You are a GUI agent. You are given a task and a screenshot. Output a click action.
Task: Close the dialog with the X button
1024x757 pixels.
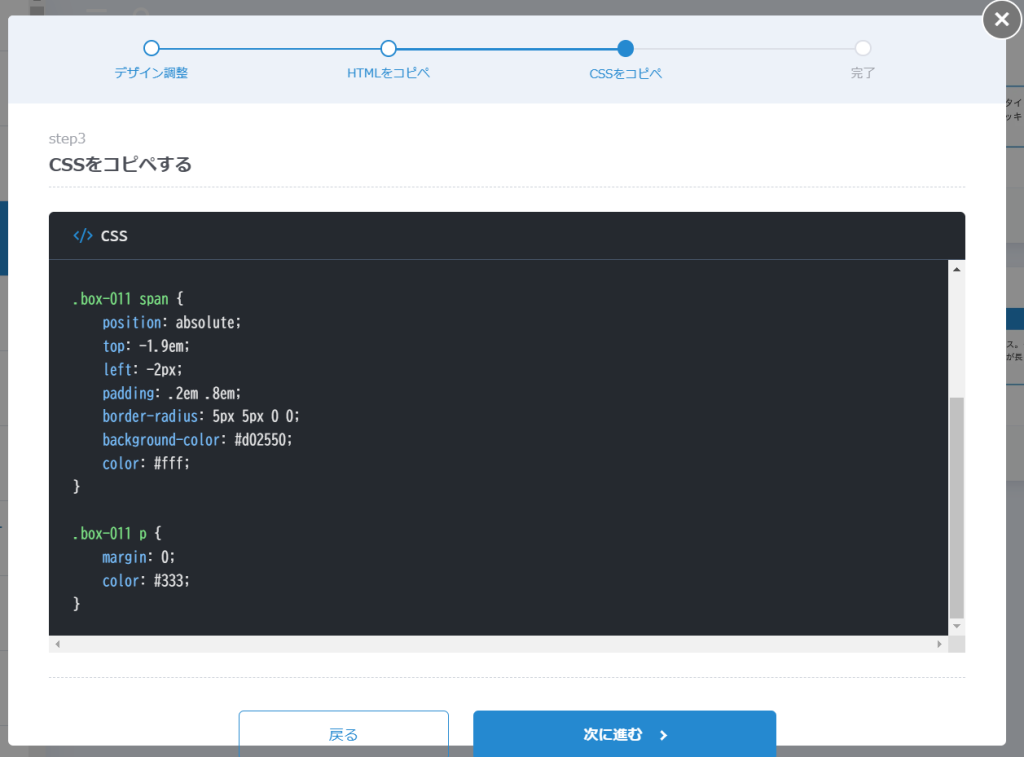[1002, 20]
